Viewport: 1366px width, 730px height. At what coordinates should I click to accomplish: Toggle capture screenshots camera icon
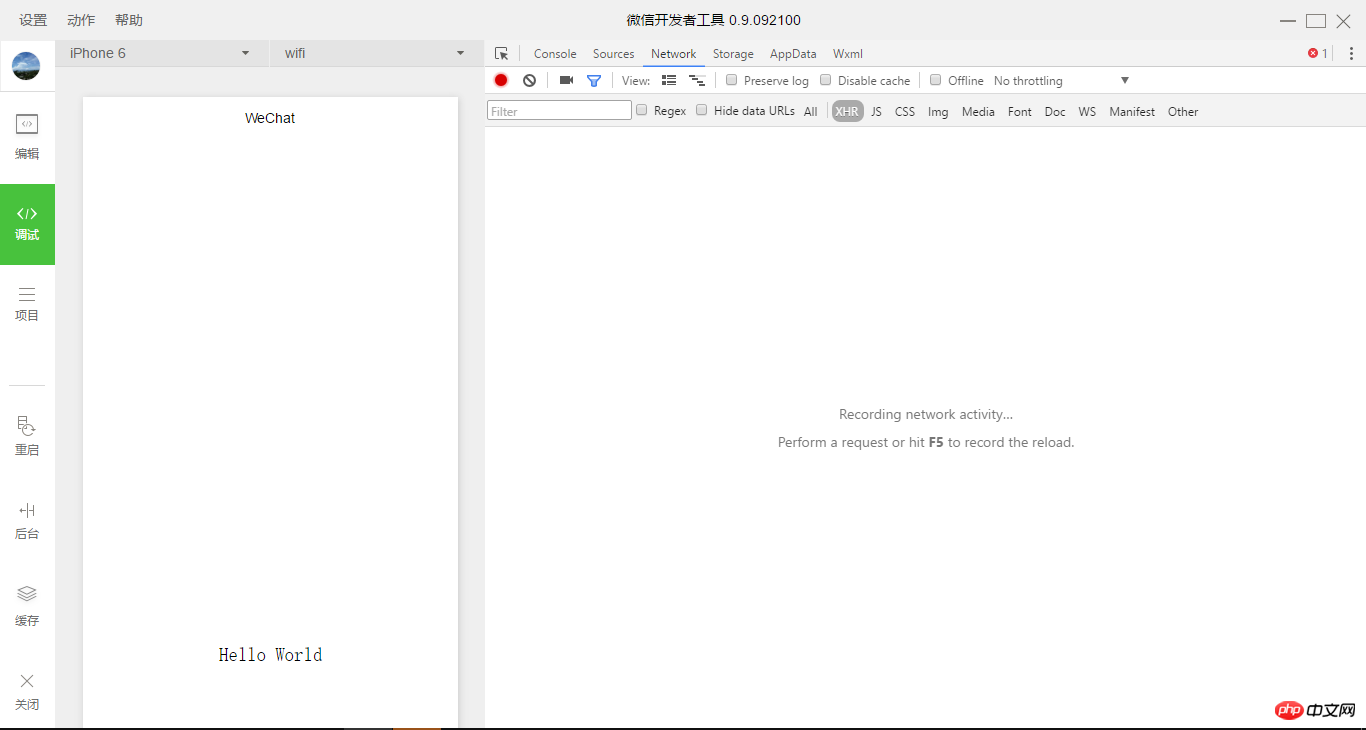pos(566,80)
